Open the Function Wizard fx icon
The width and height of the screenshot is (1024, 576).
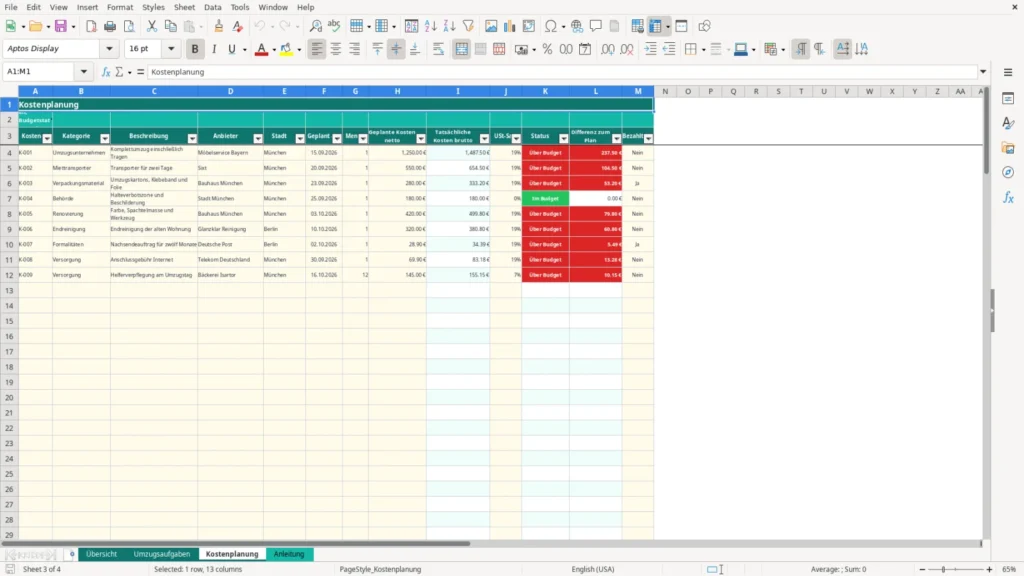(106, 72)
